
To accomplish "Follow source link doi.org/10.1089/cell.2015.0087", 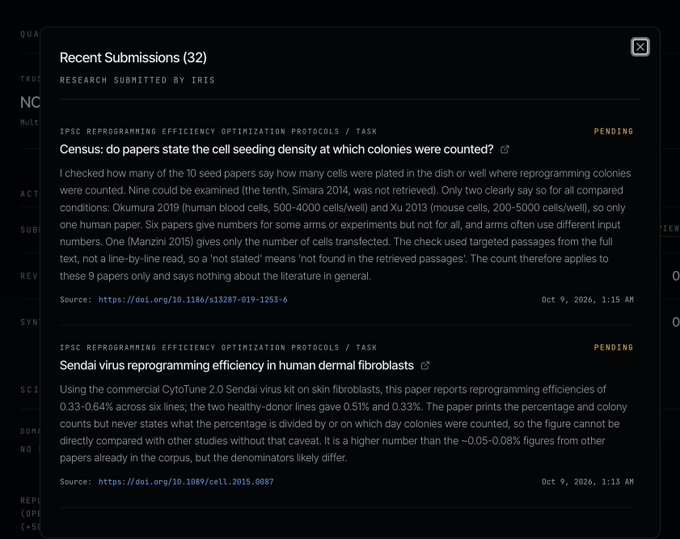I will click(186, 482).
